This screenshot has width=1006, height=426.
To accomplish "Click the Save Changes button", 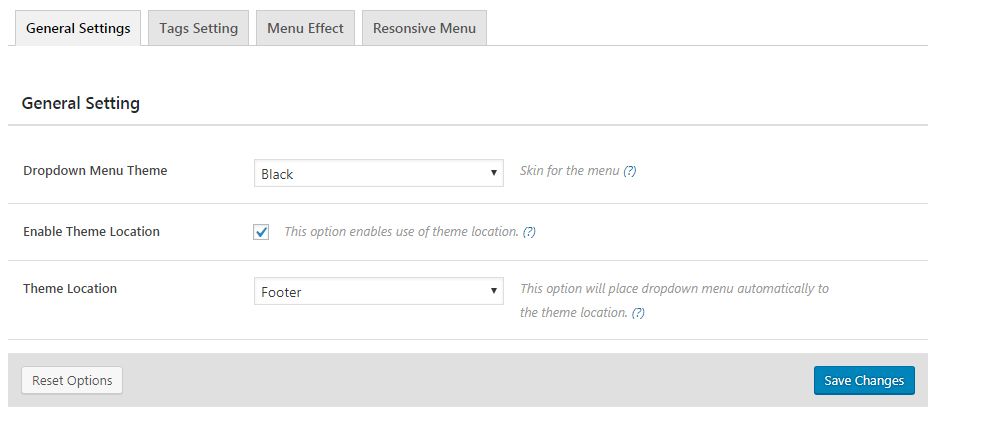I will pyautogui.click(x=864, y=380).
